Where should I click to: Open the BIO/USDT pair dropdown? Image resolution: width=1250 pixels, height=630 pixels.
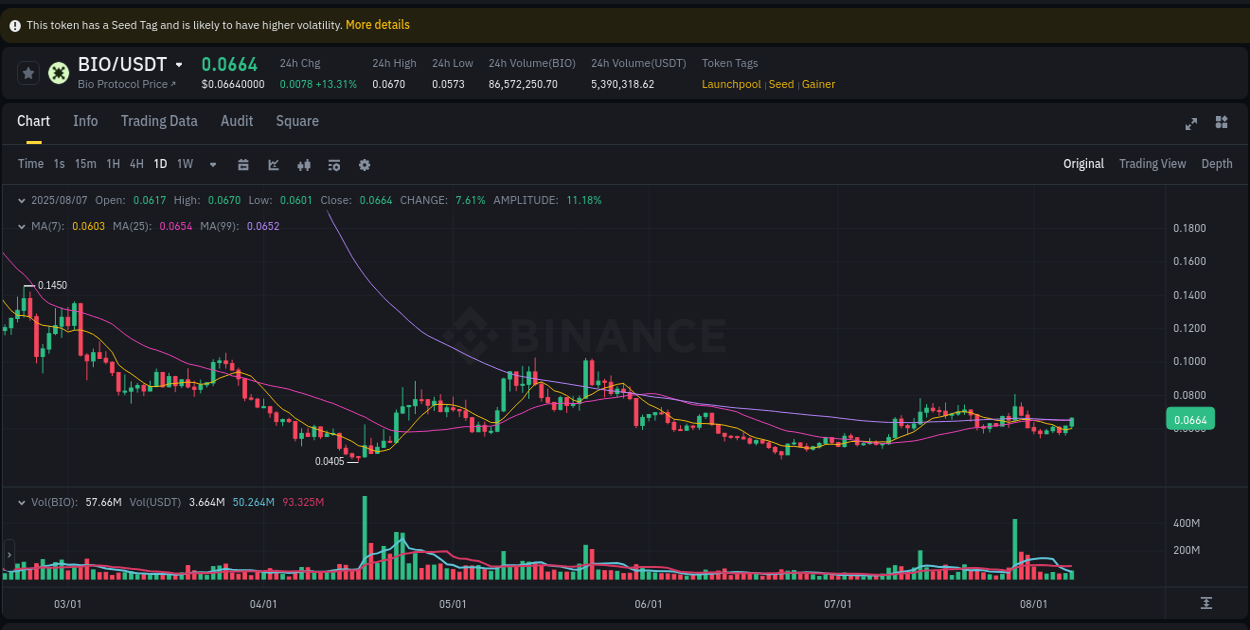pos(178,64)
